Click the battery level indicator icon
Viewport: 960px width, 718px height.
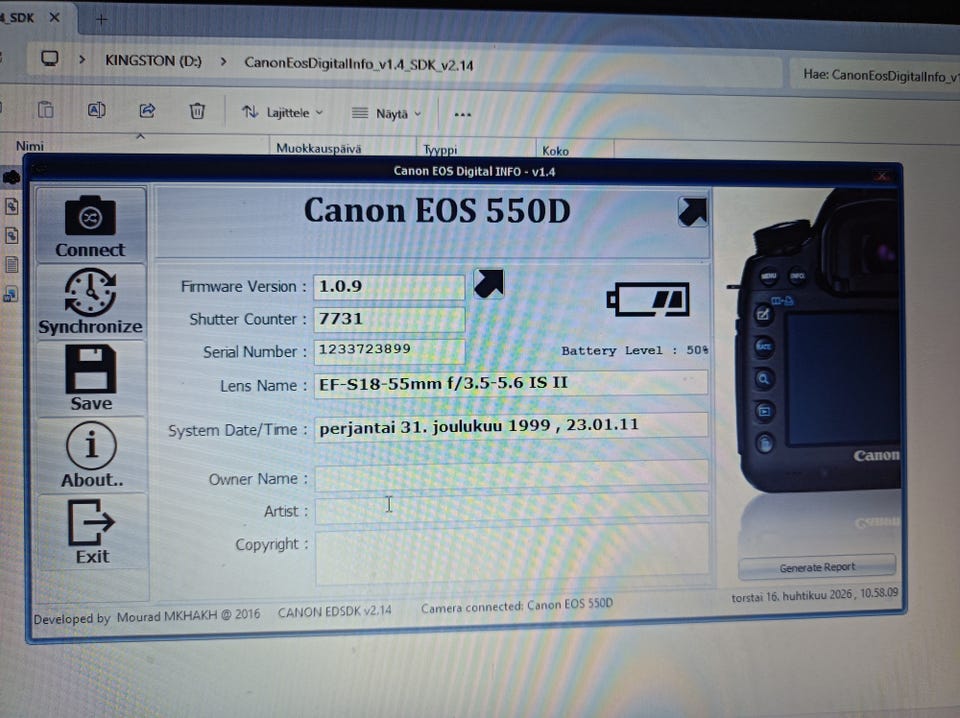(x=648, y=299)
